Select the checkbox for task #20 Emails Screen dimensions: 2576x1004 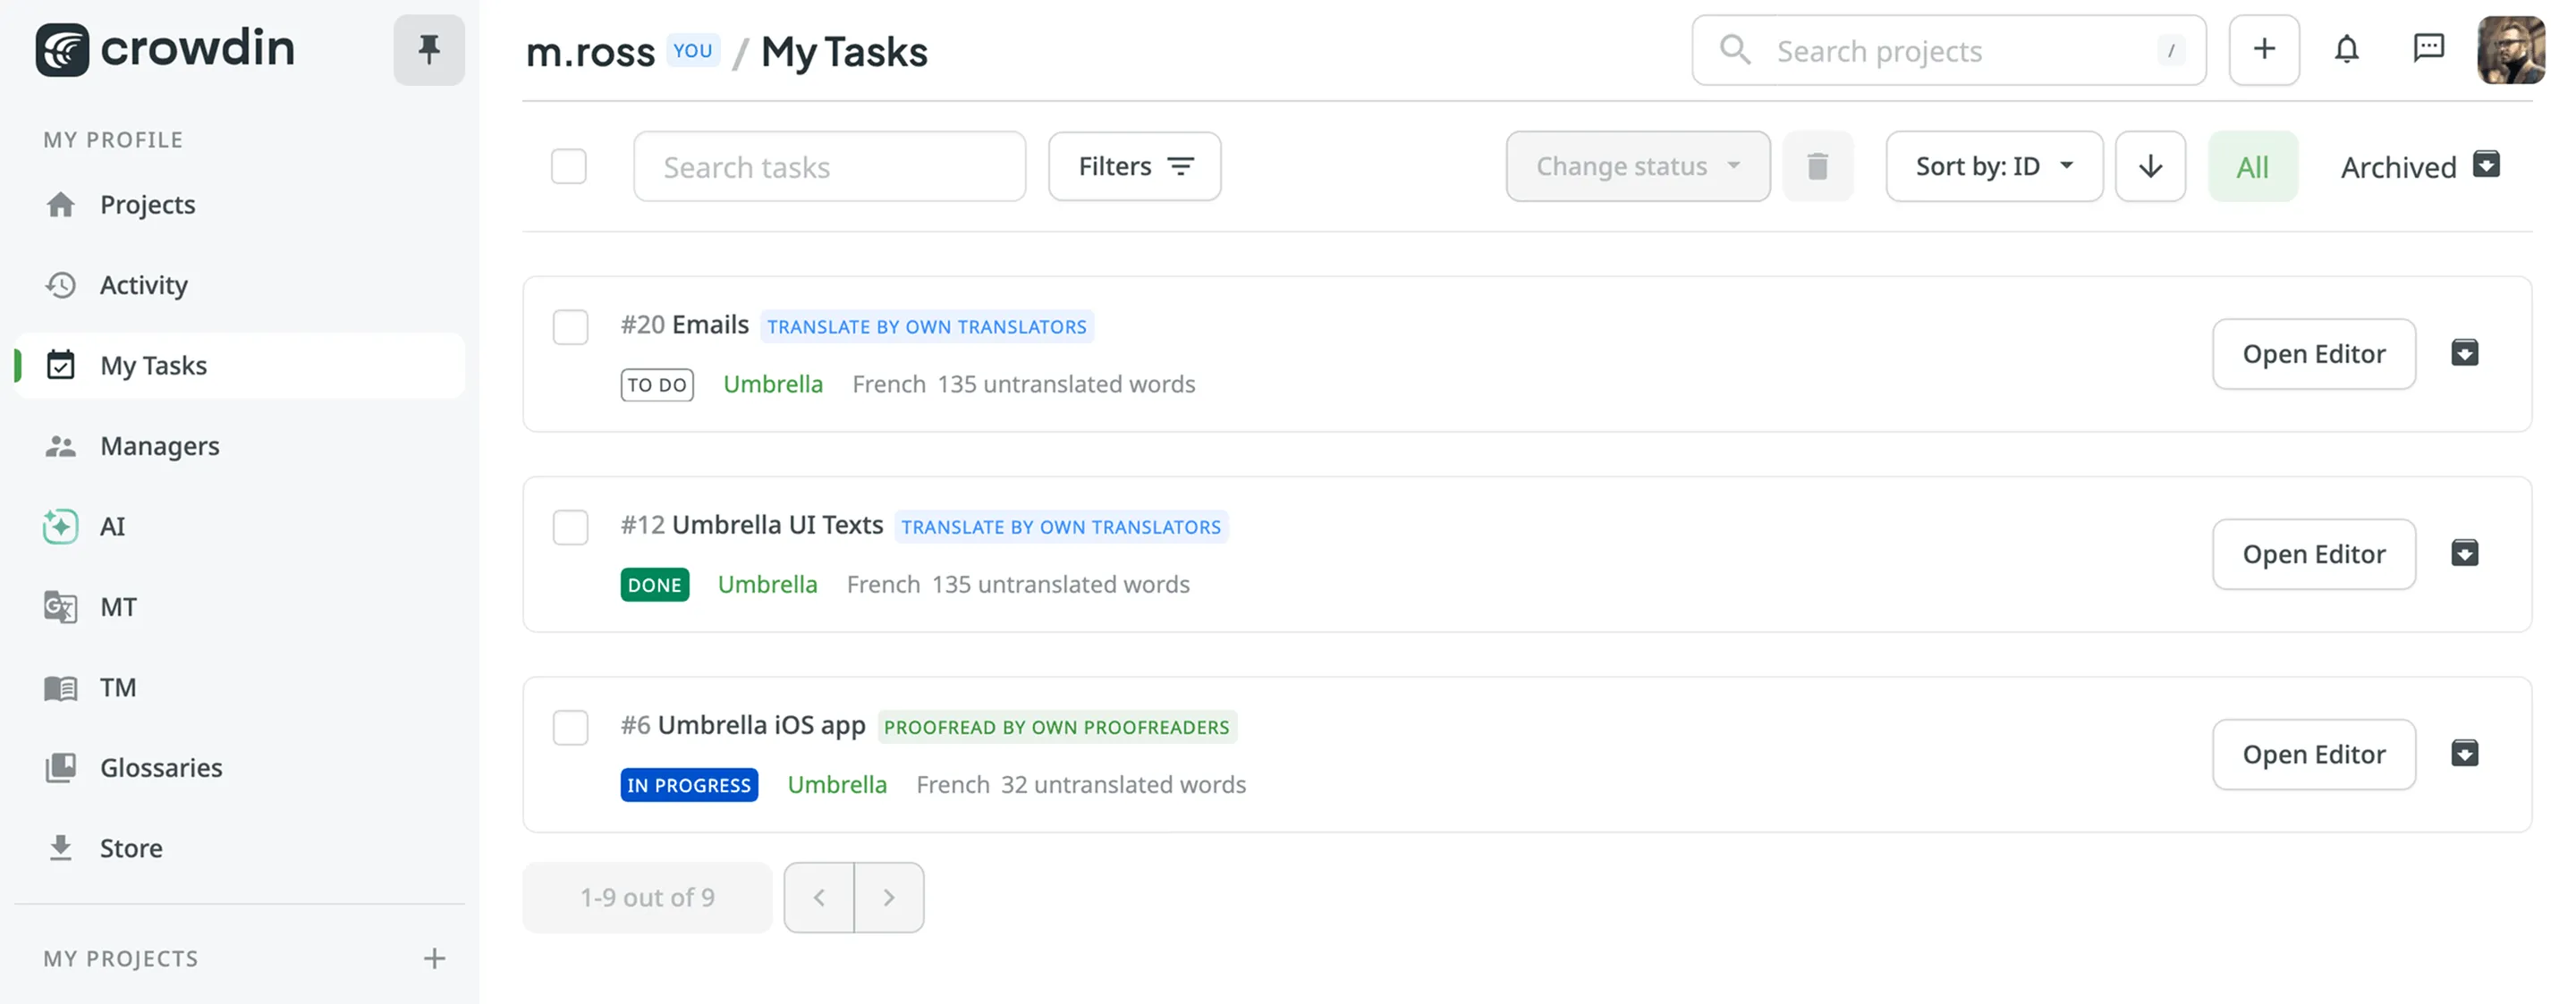tap(570, 327)
